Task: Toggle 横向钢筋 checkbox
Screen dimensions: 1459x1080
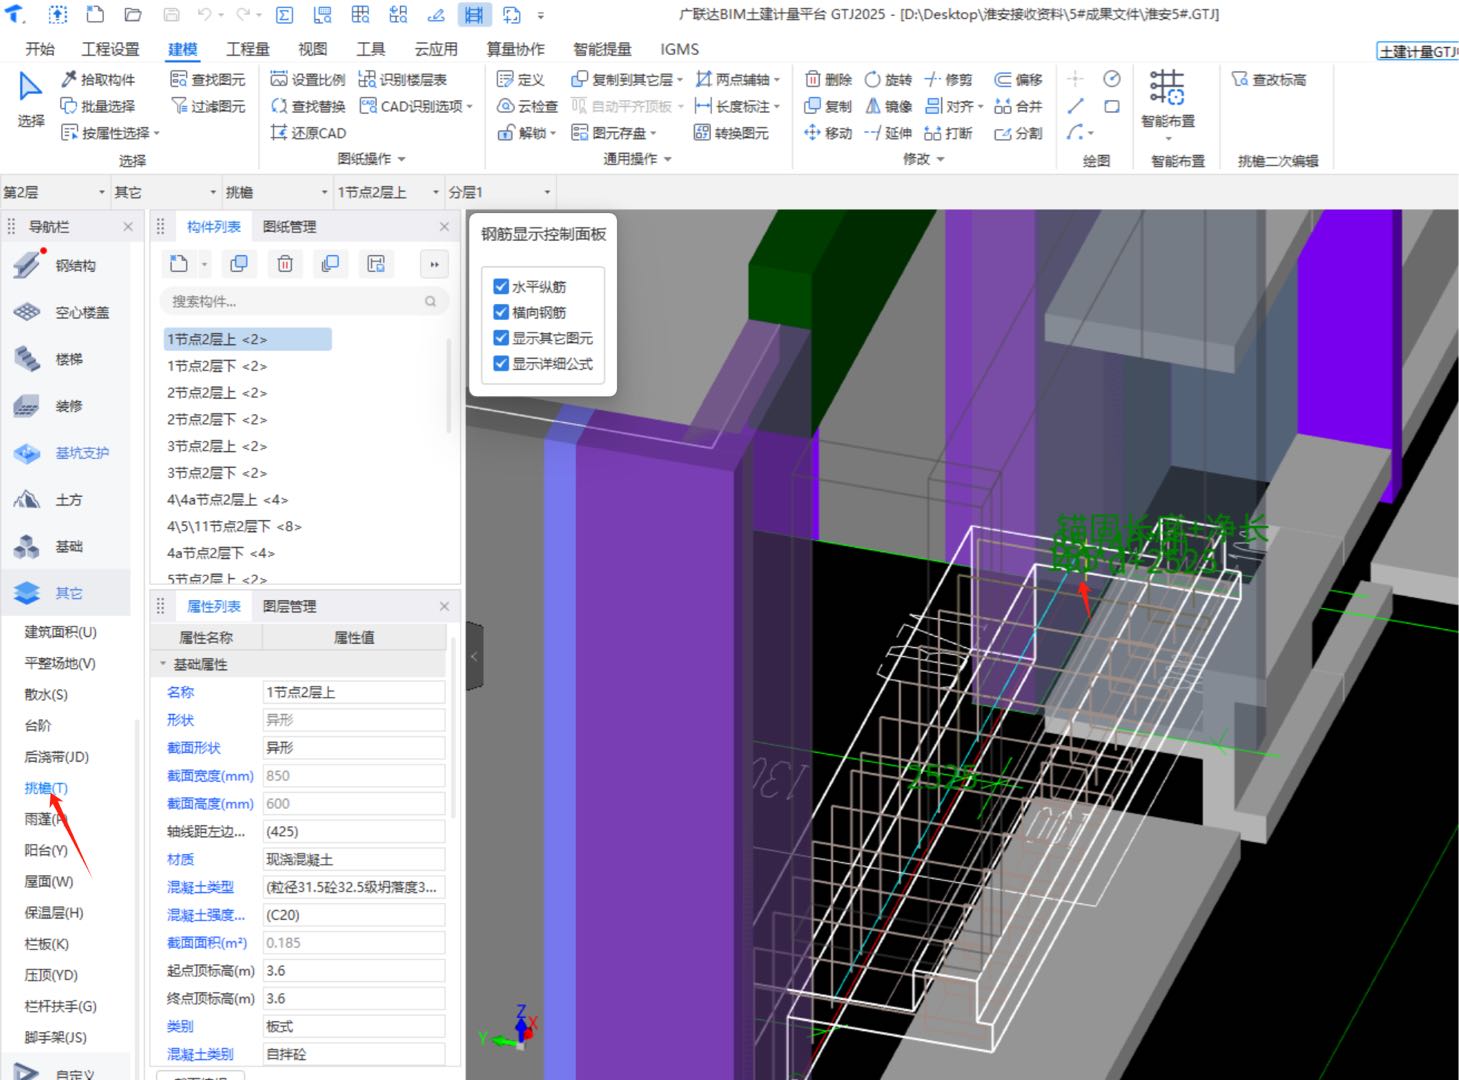Action: tap(501, 312)
